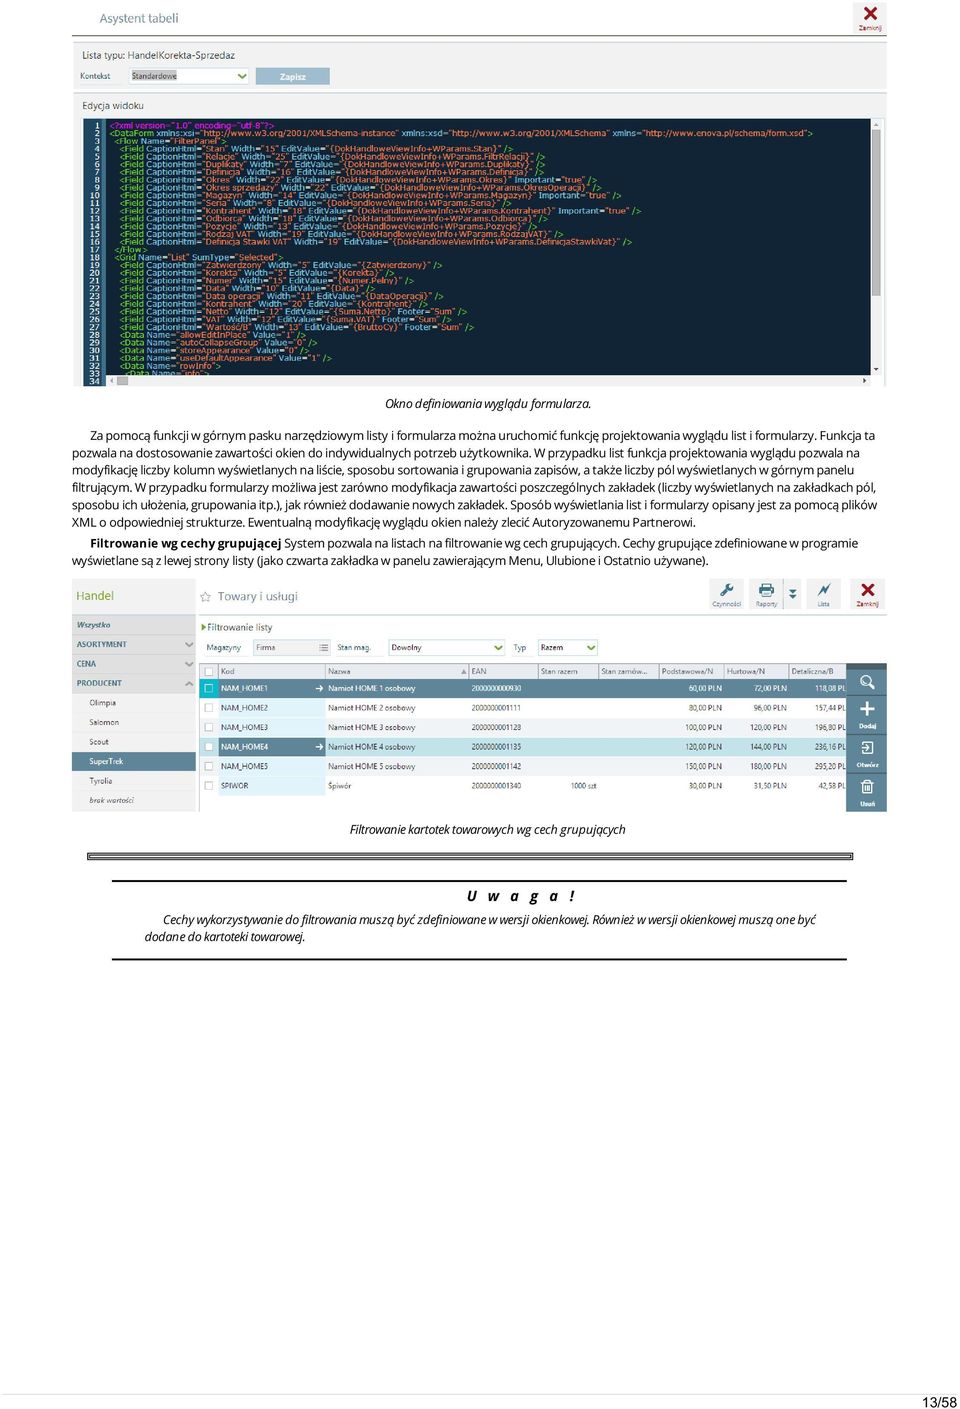Tick the checkbox for SPIWOR
Viewport: 960px width, 1409px height.
point(209,786)
